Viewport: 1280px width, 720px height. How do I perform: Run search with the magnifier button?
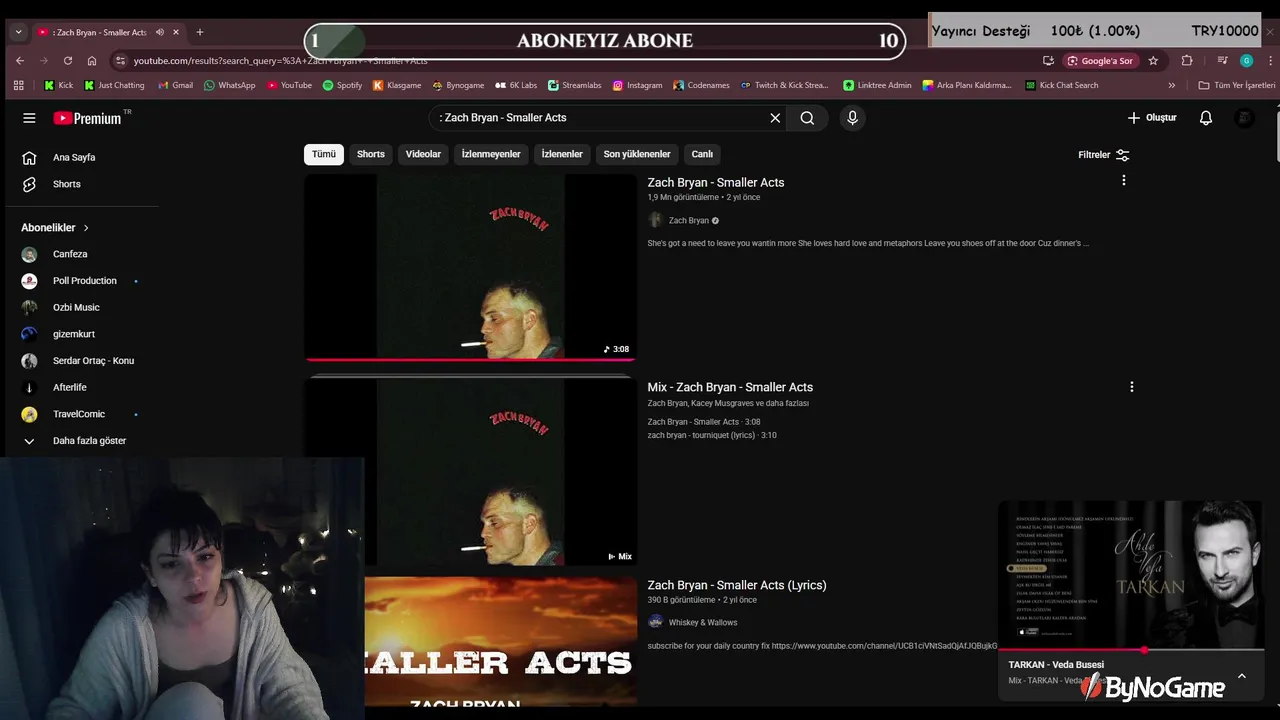[x=807, y=118]
